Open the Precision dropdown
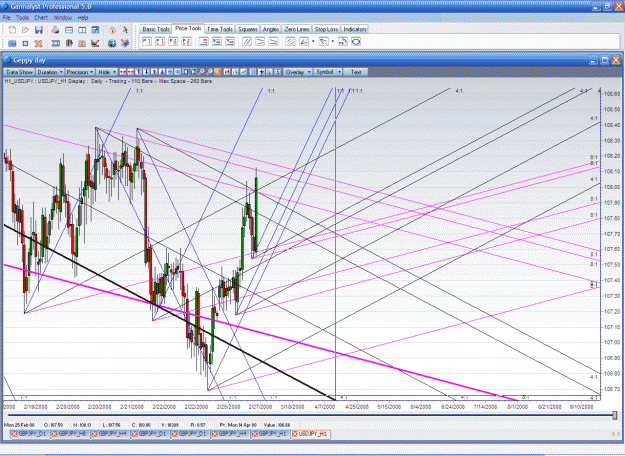The image size is (625, 456). click(80, 72)
